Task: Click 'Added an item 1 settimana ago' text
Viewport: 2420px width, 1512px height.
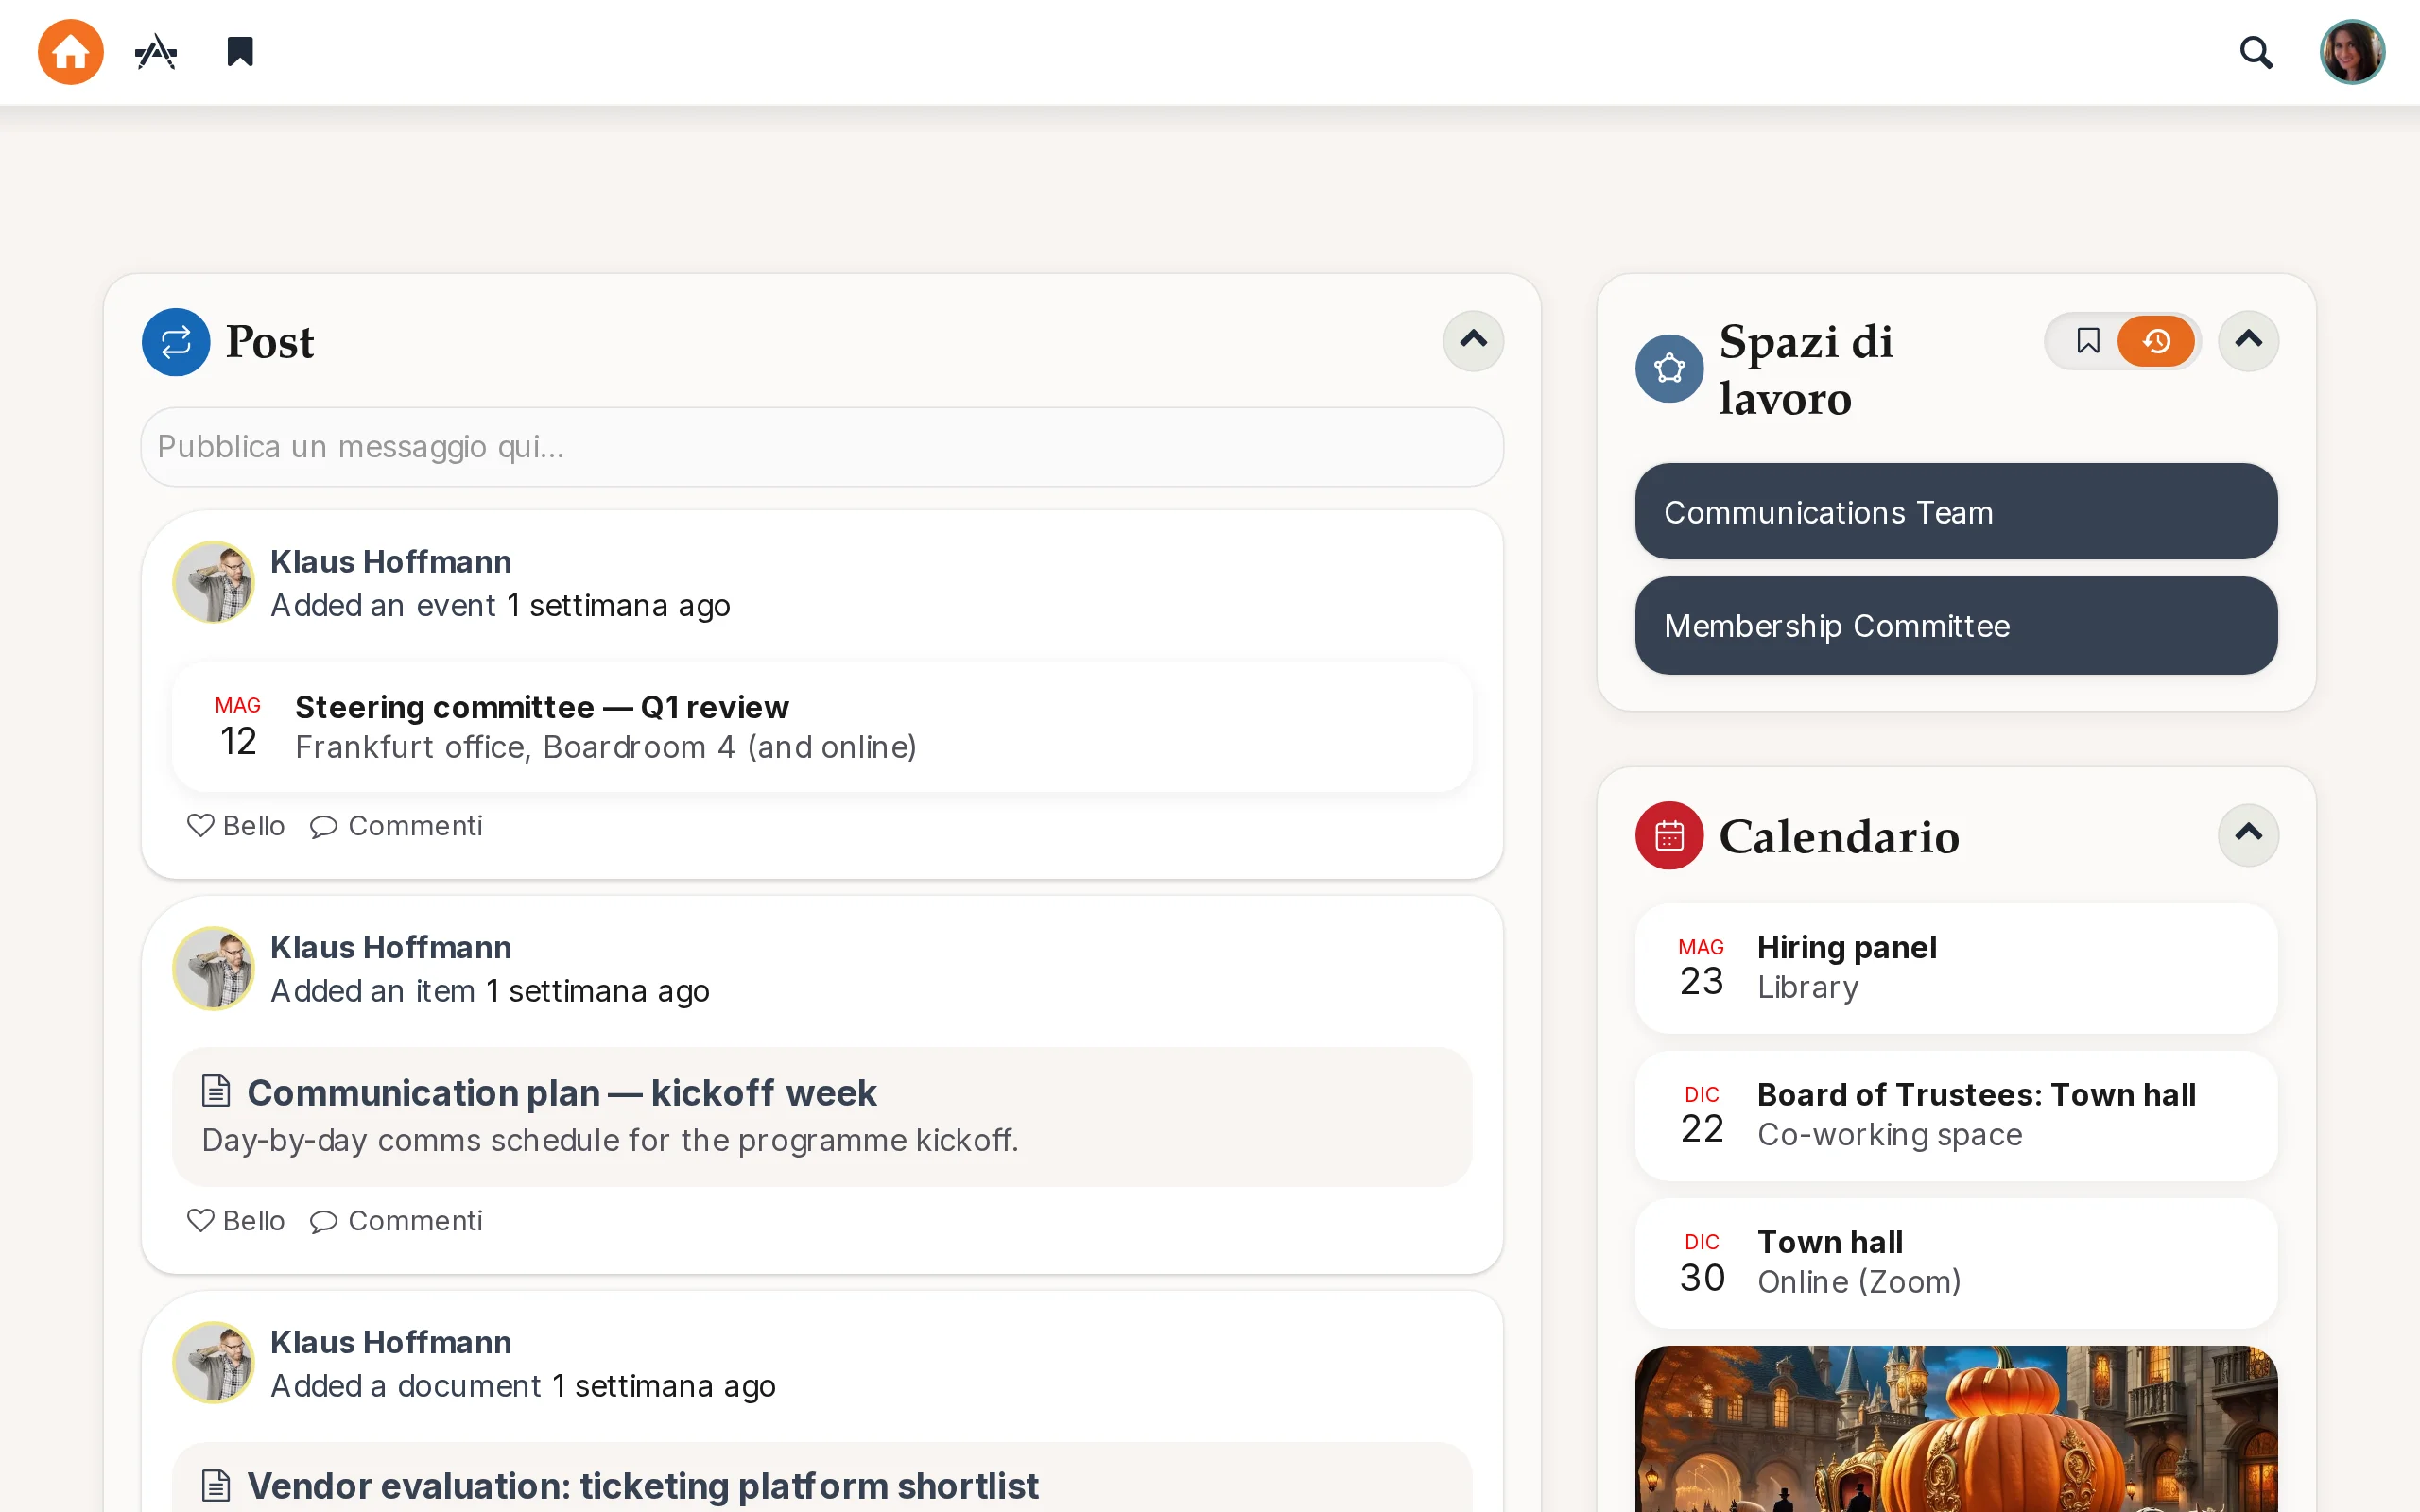Action: click(x=490, y=991)
